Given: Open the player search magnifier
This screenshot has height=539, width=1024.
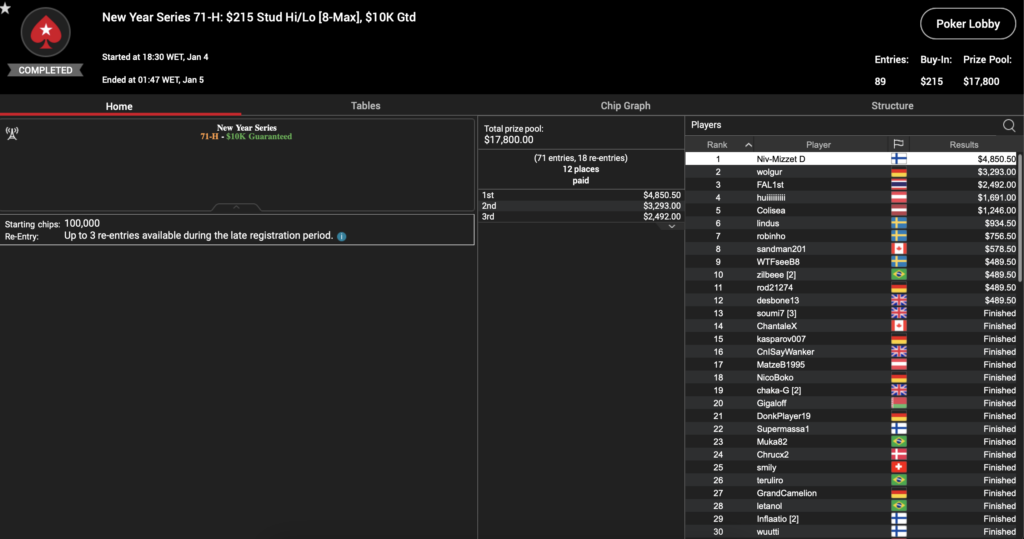Looking at the screenshot, I should point(1009,126).
